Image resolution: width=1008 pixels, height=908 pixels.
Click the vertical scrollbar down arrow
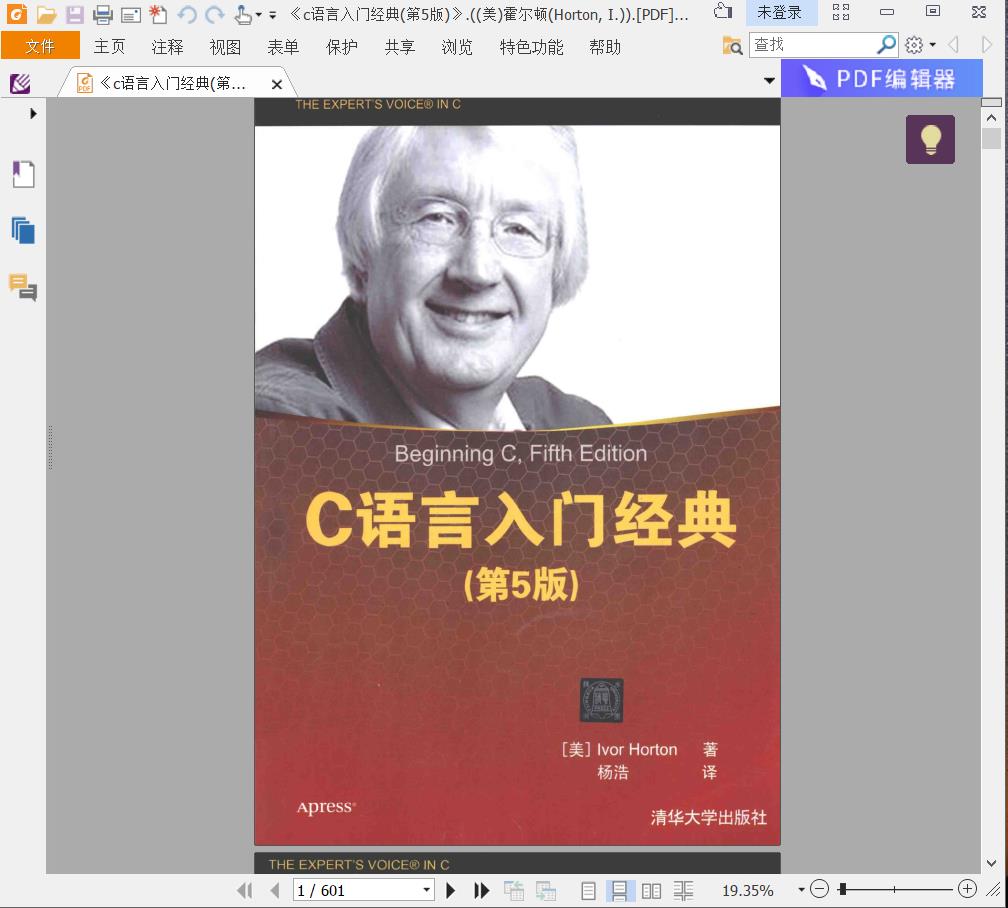(991, 863)
